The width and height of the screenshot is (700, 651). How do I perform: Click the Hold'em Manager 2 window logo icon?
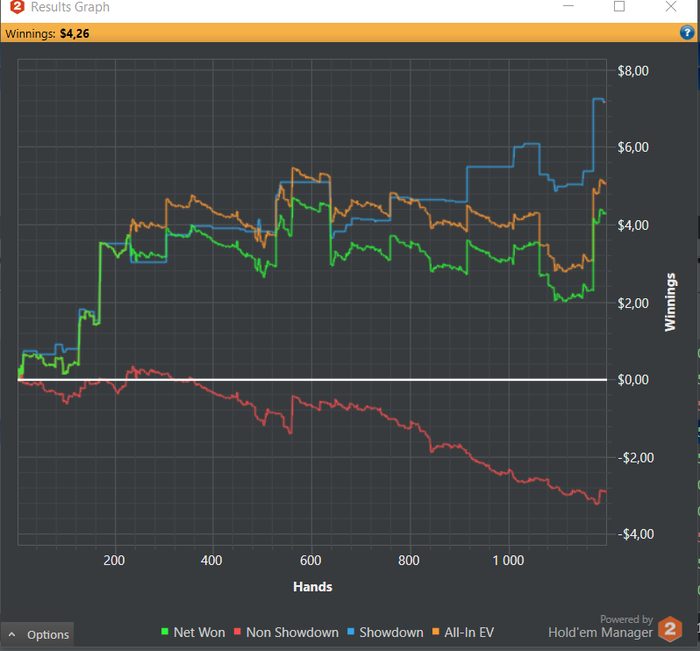(17, 7)
